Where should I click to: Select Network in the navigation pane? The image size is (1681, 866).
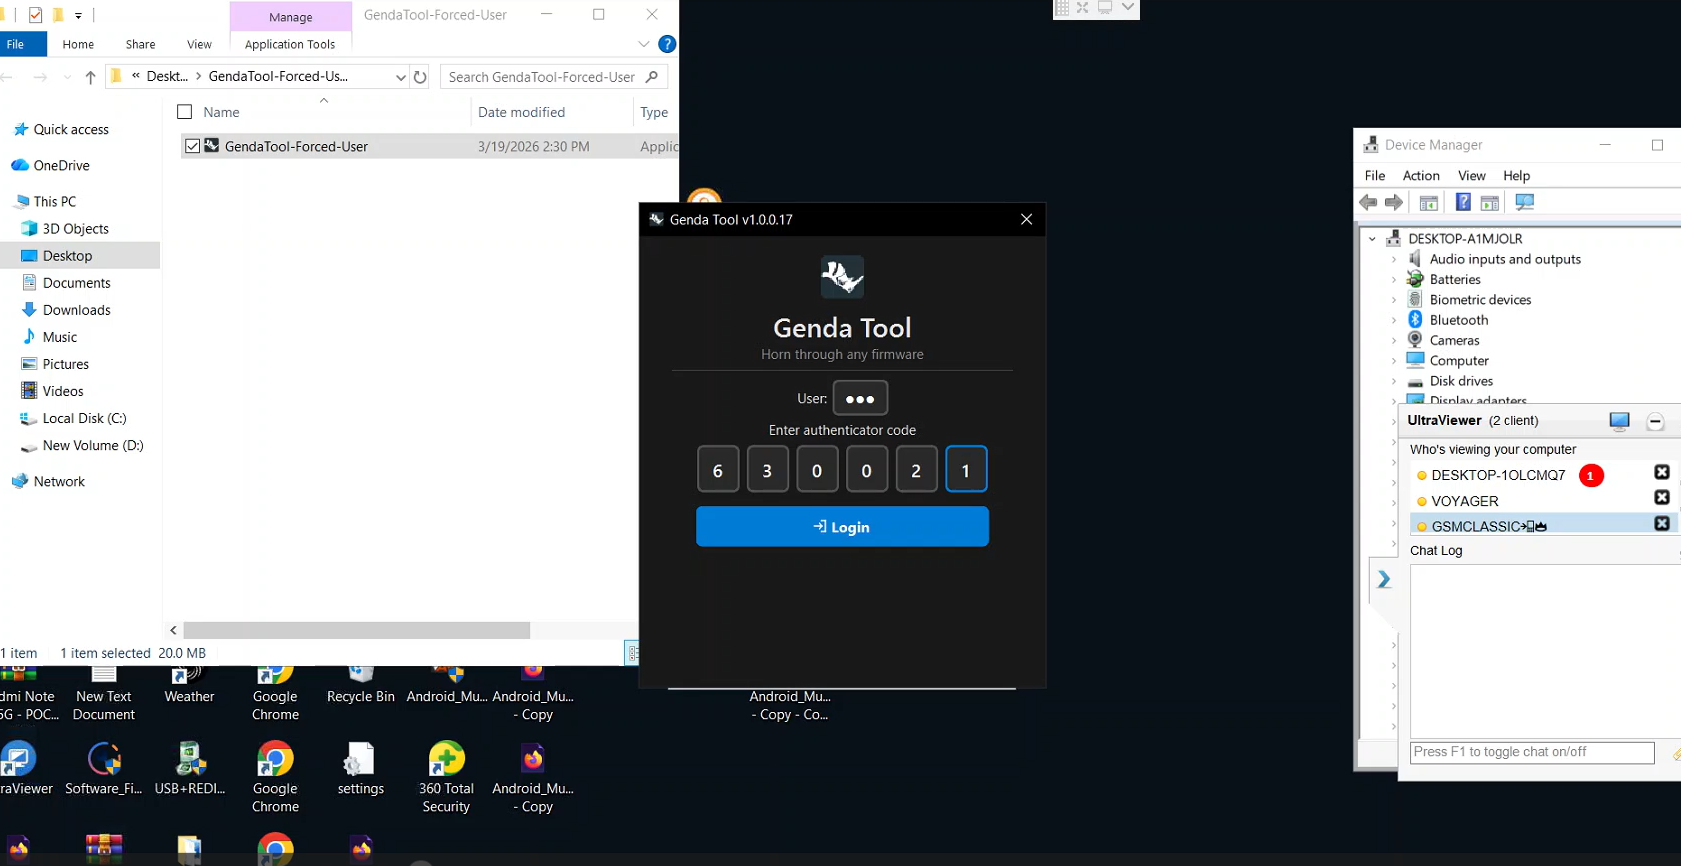click(x=59, y=481)
